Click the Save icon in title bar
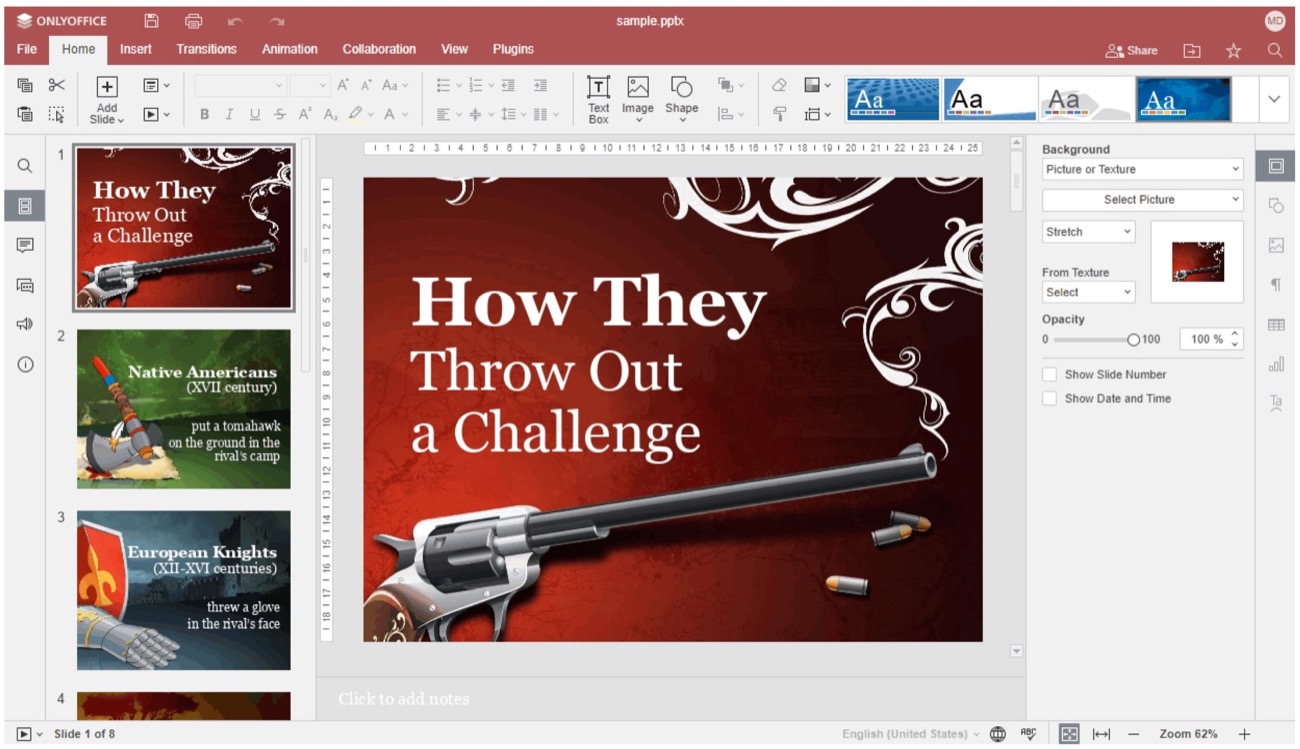The width and height of the screenshot is (1300, 749). click(x=151, y=21)
